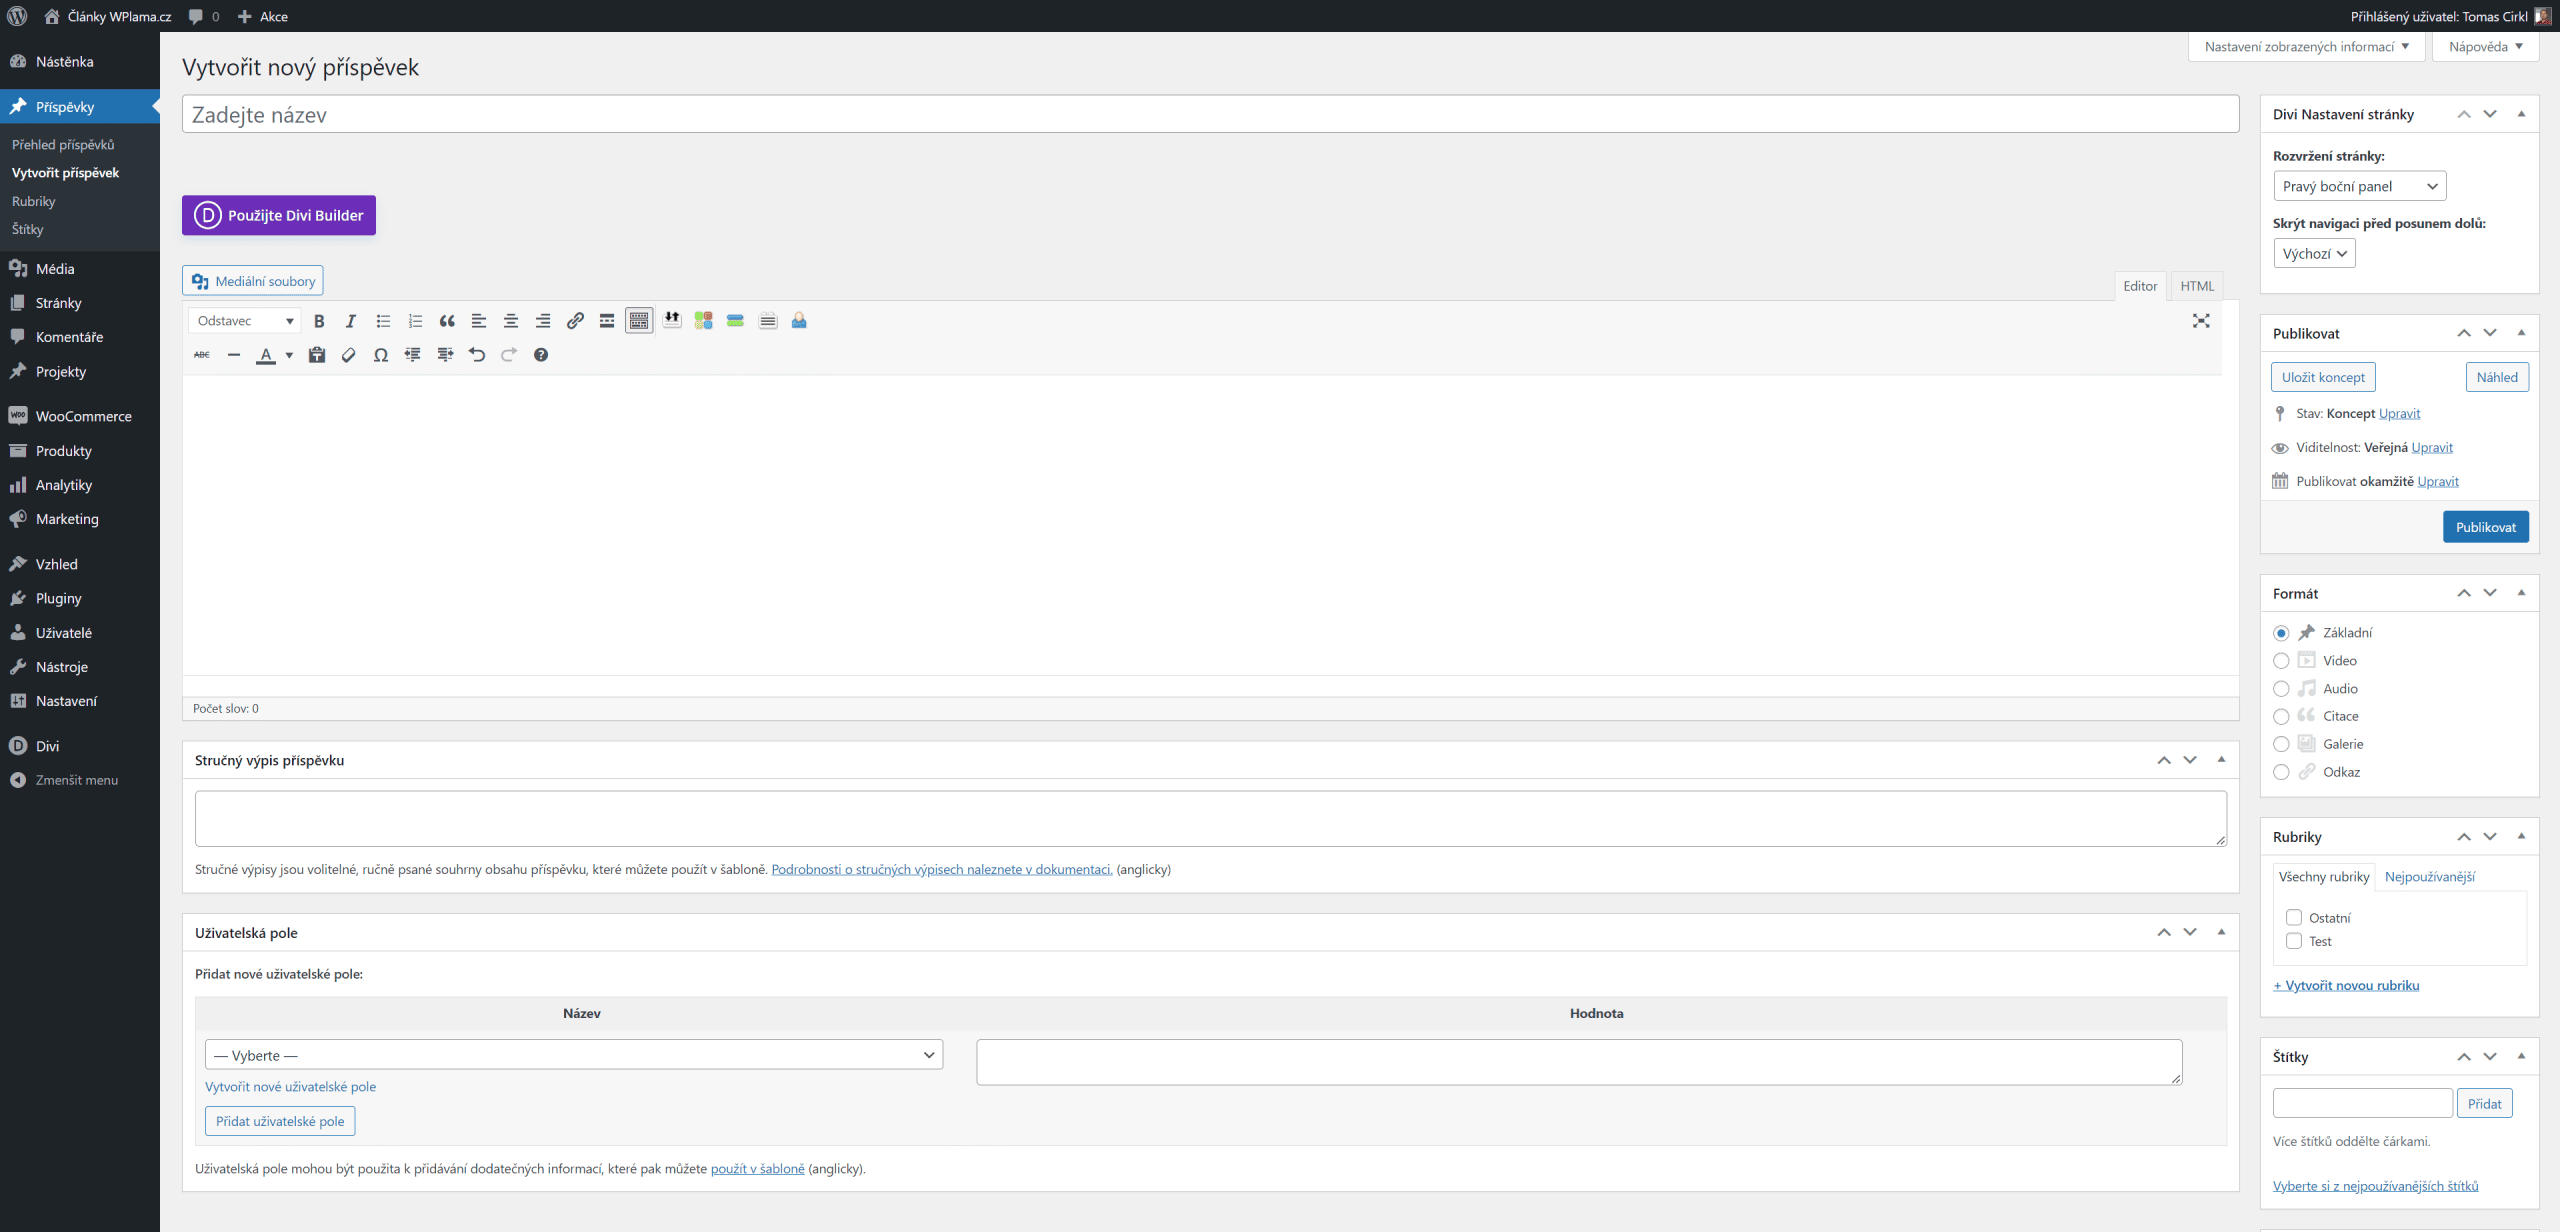The width and height of the screenshot is (2560, 1232).
Task: Clear formatting with the eraser icon
Action: 349,355
